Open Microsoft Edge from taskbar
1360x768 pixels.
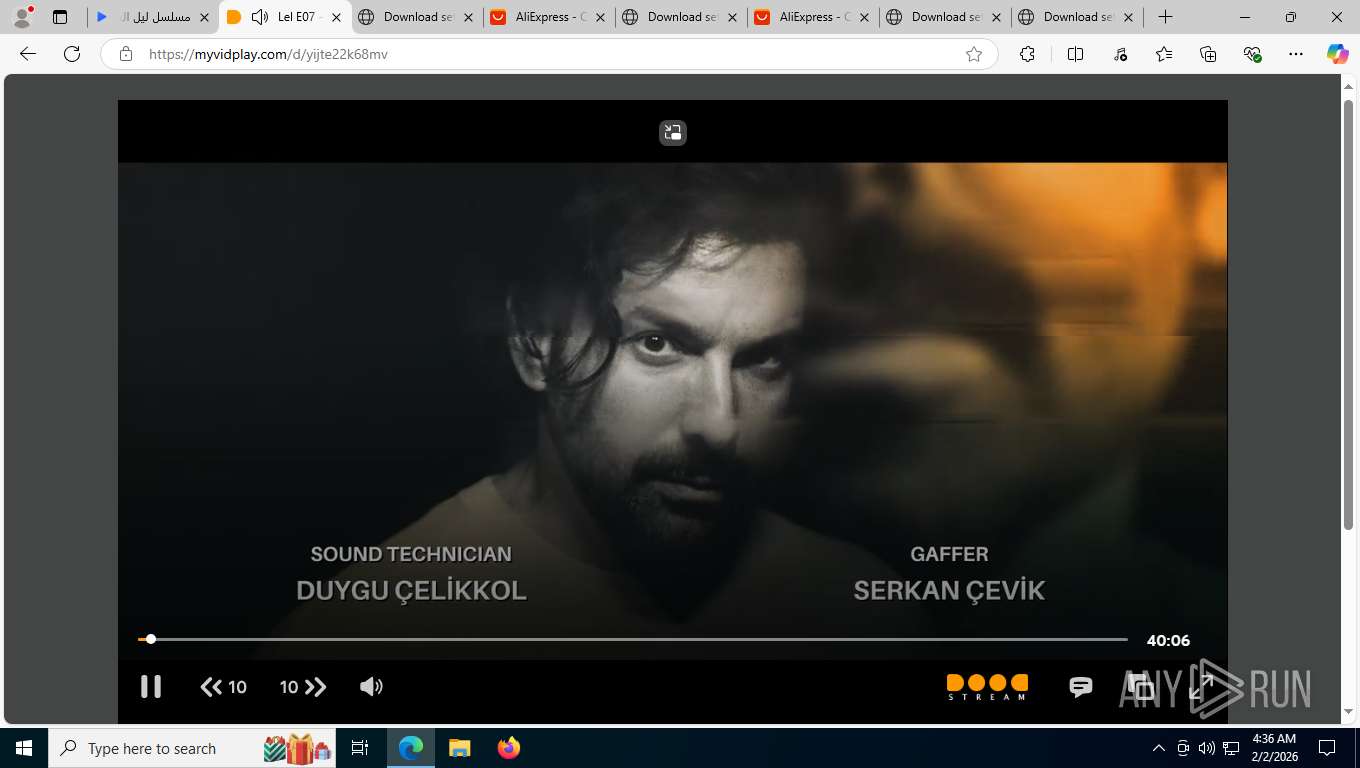tap(411, 748)
